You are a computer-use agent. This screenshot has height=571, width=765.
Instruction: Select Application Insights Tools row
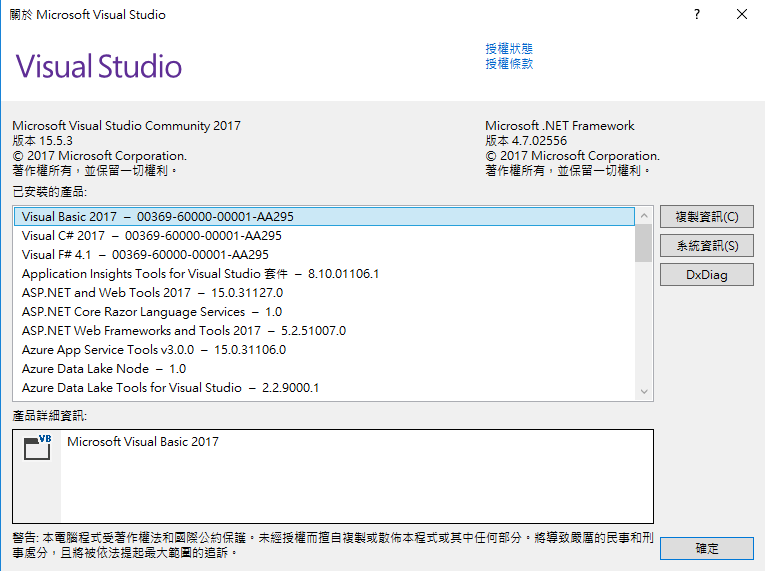pos(324,274)
